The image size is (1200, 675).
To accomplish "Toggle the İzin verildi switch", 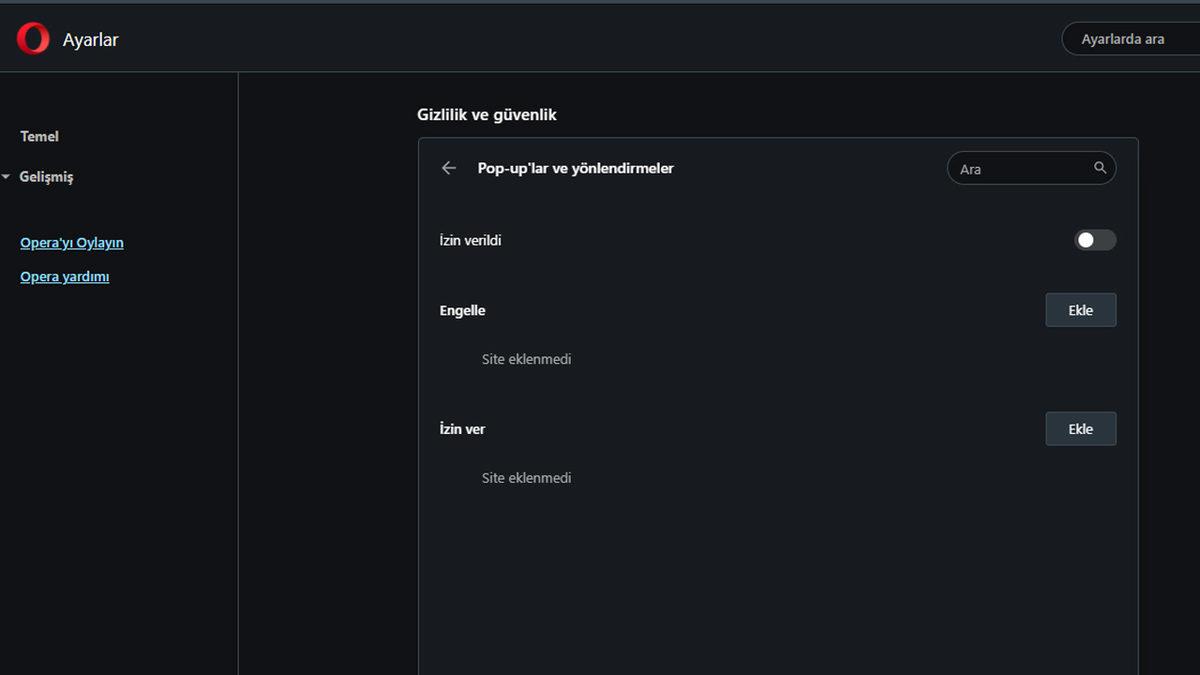I will (1094, 240).
